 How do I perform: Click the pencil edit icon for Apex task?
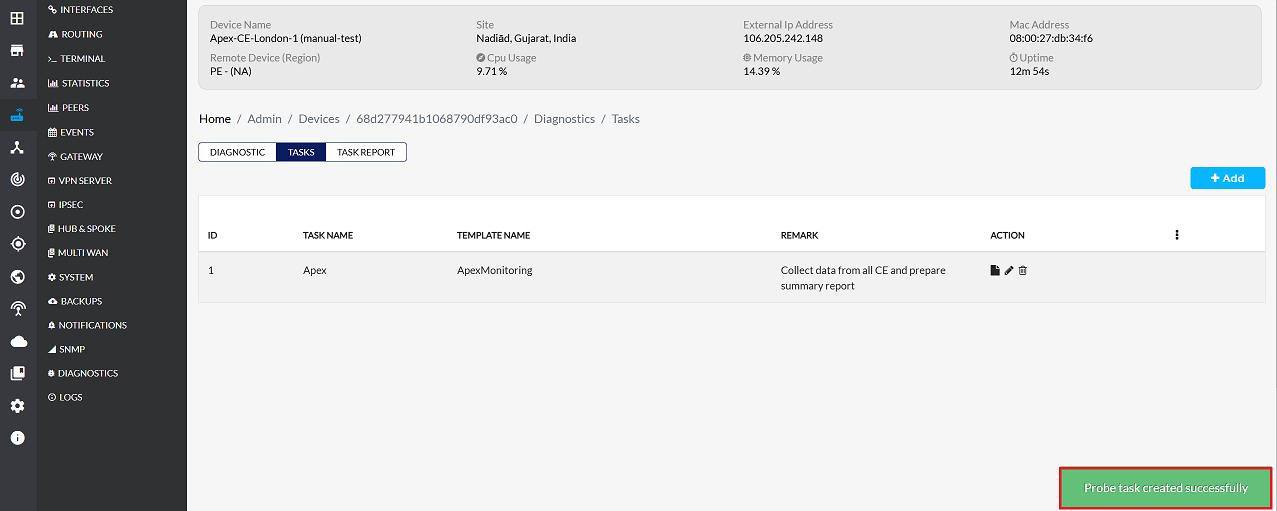(x=1009, y=271)
